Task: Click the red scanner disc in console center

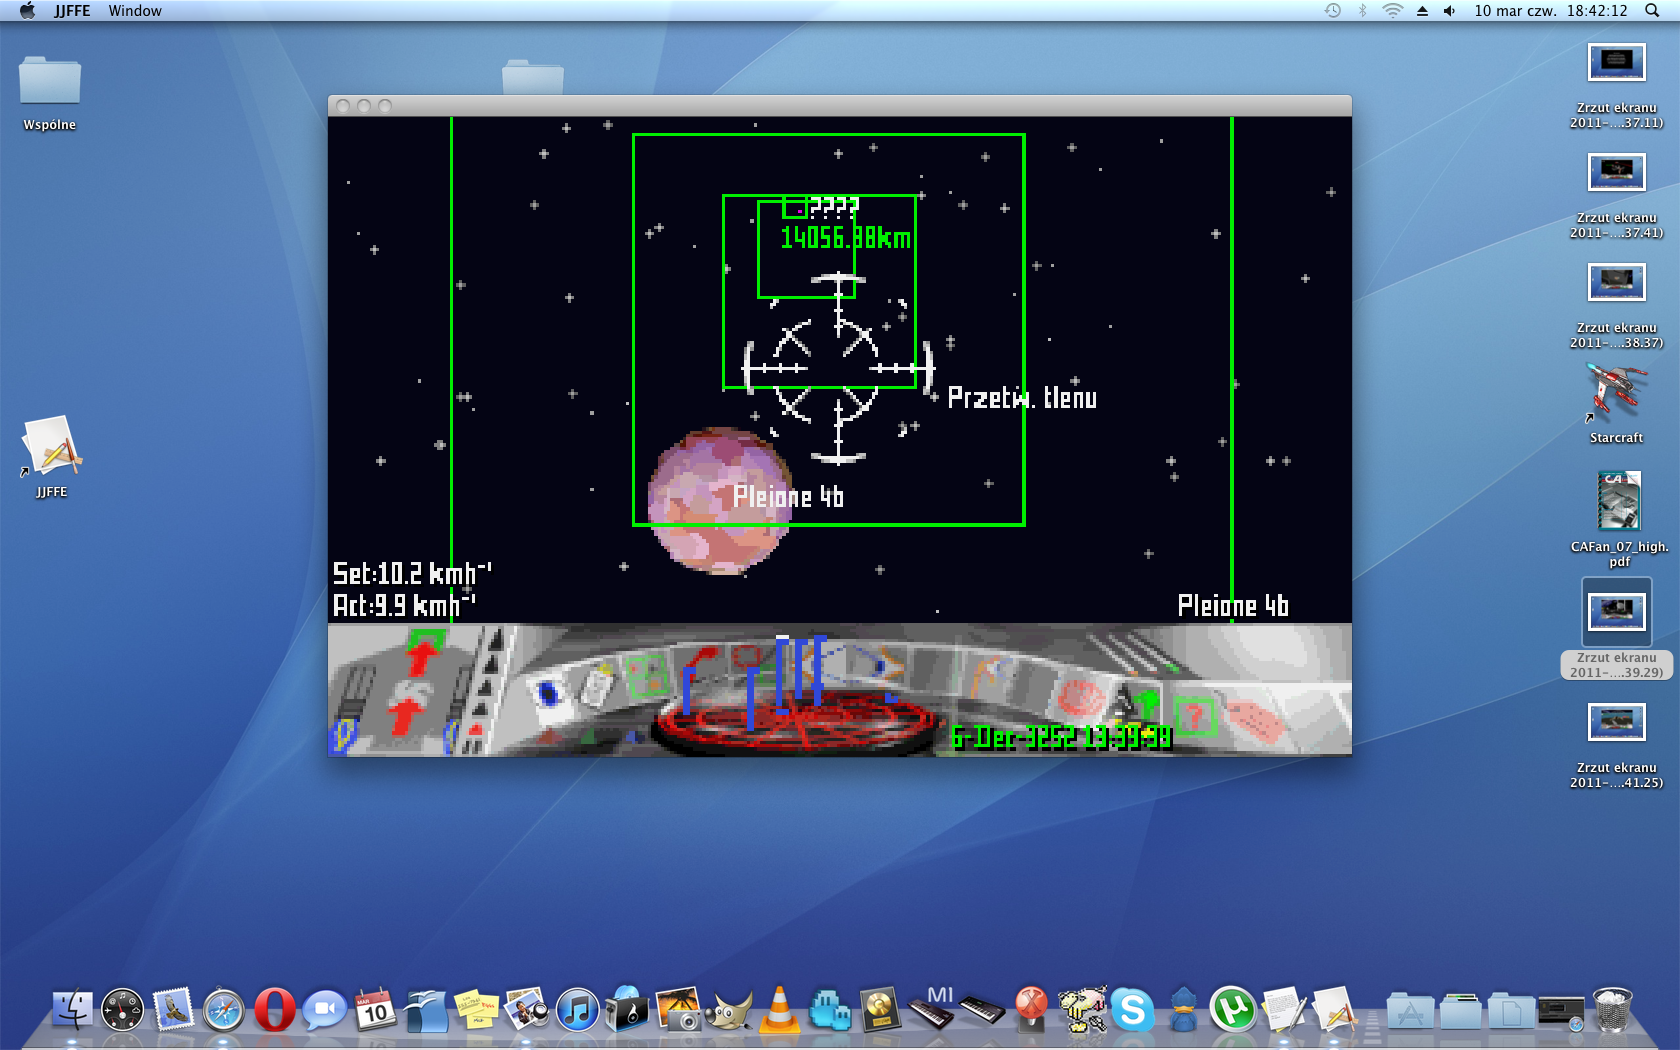Action: [x=796, y=722]
